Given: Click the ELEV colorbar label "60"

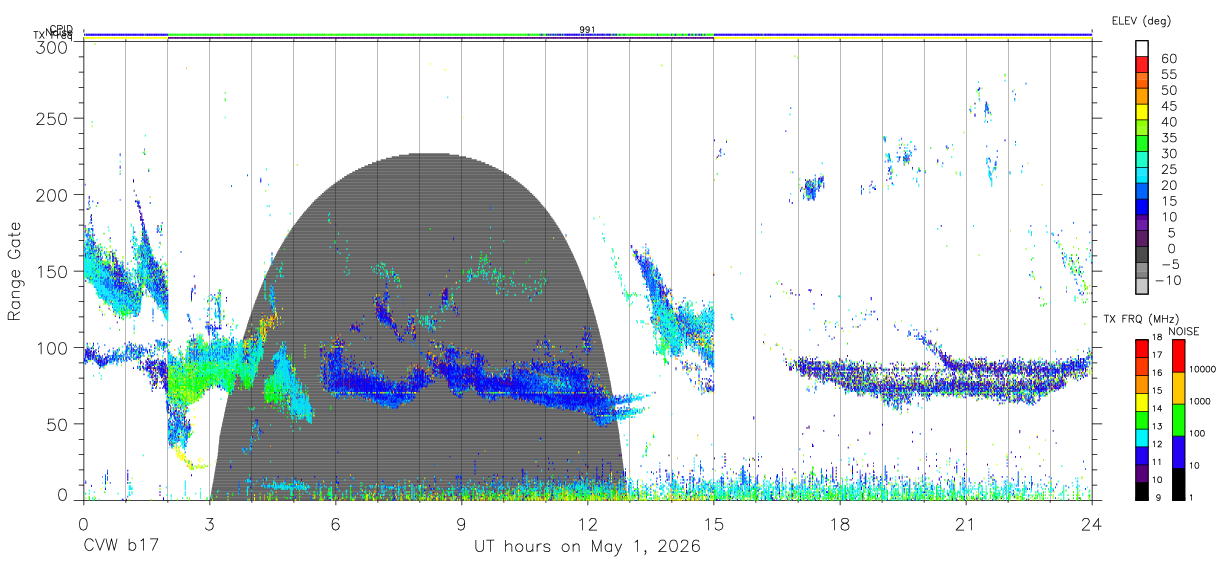Looking at the screenshot, I should pyautogui.click(x=1168, y=58).
